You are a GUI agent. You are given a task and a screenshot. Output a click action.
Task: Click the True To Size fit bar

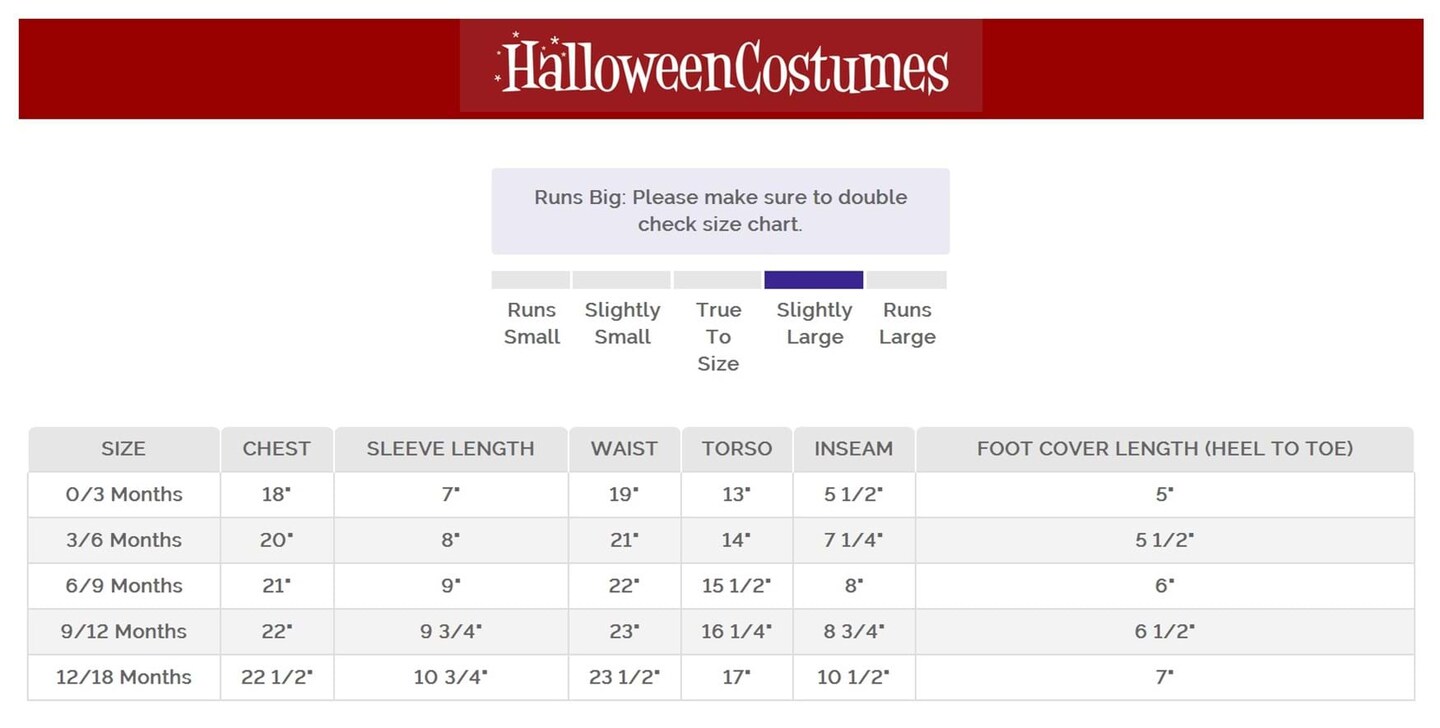[x=717, y=280]
